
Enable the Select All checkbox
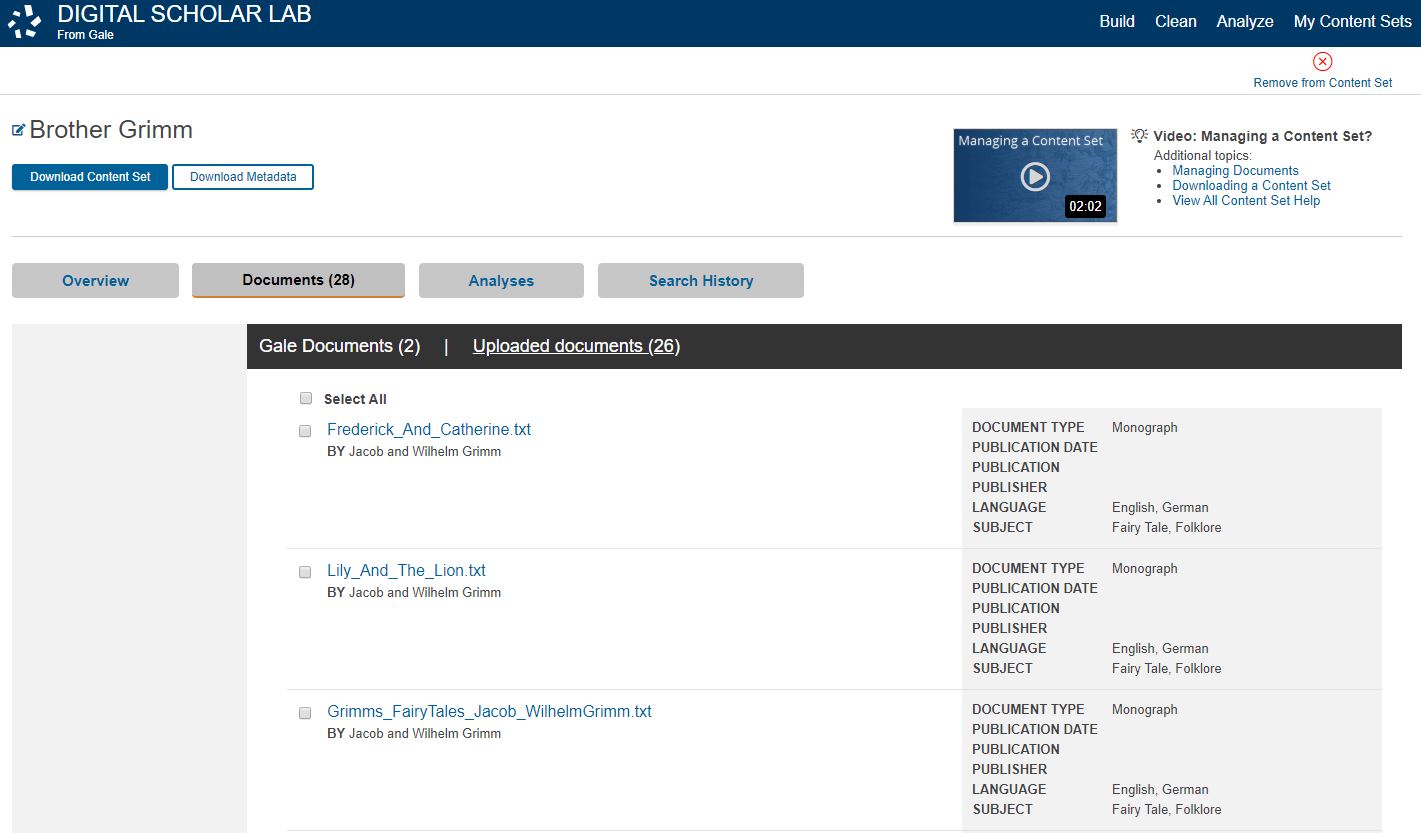(x=306, y=398)
